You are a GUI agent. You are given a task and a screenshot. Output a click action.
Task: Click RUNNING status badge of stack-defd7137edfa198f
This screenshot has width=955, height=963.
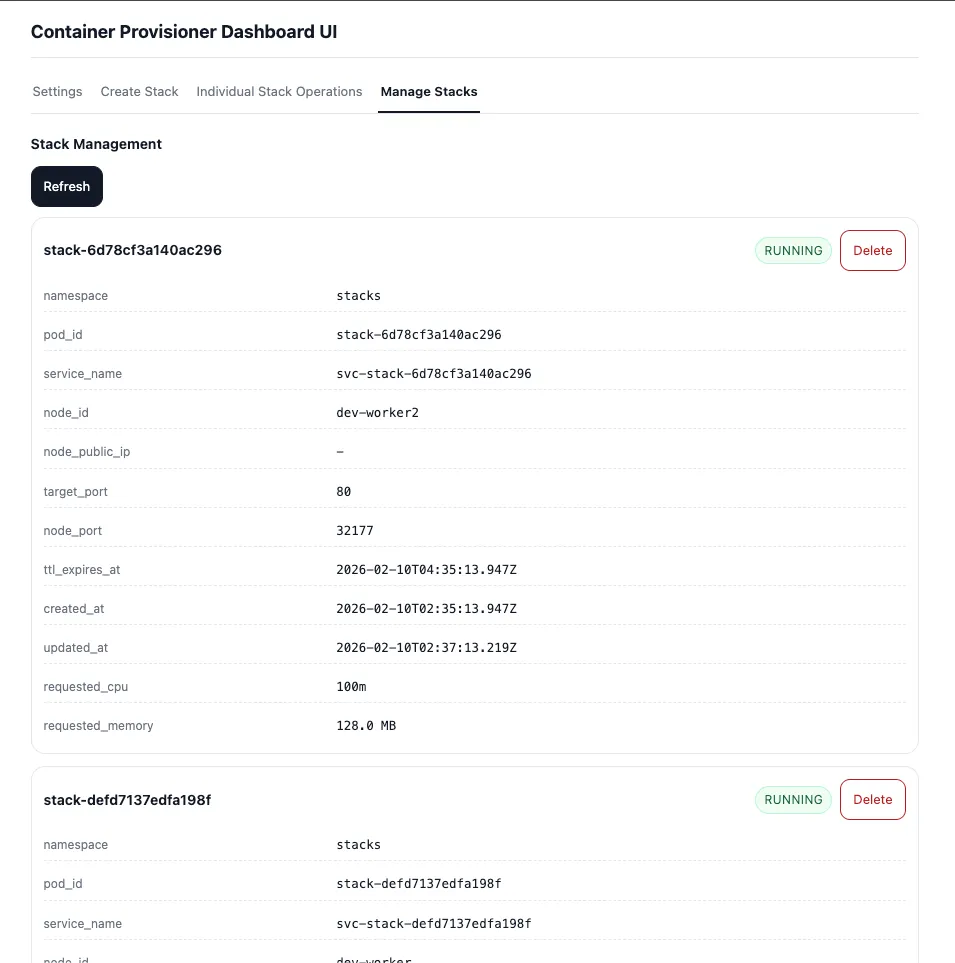pos(793,799)
